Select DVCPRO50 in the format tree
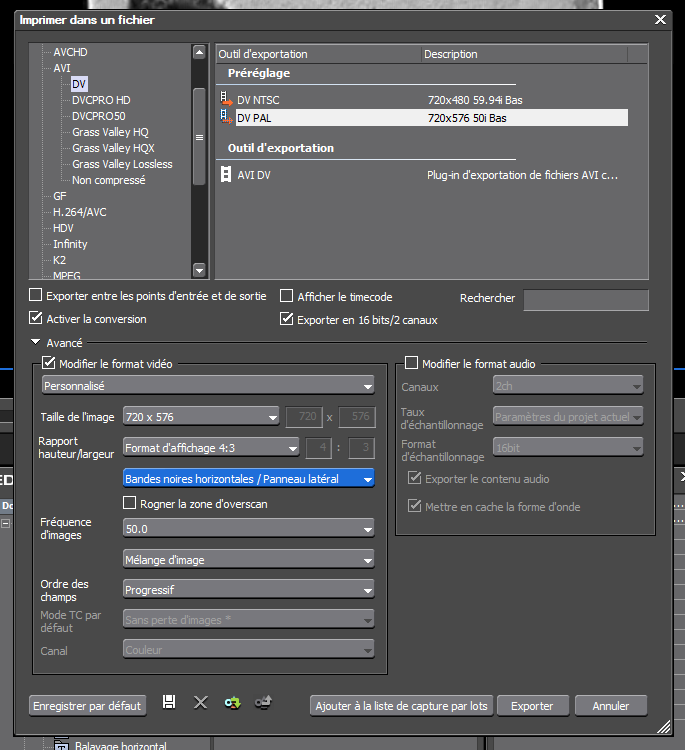The image size is (685, 750). click(x=99, y=116)
